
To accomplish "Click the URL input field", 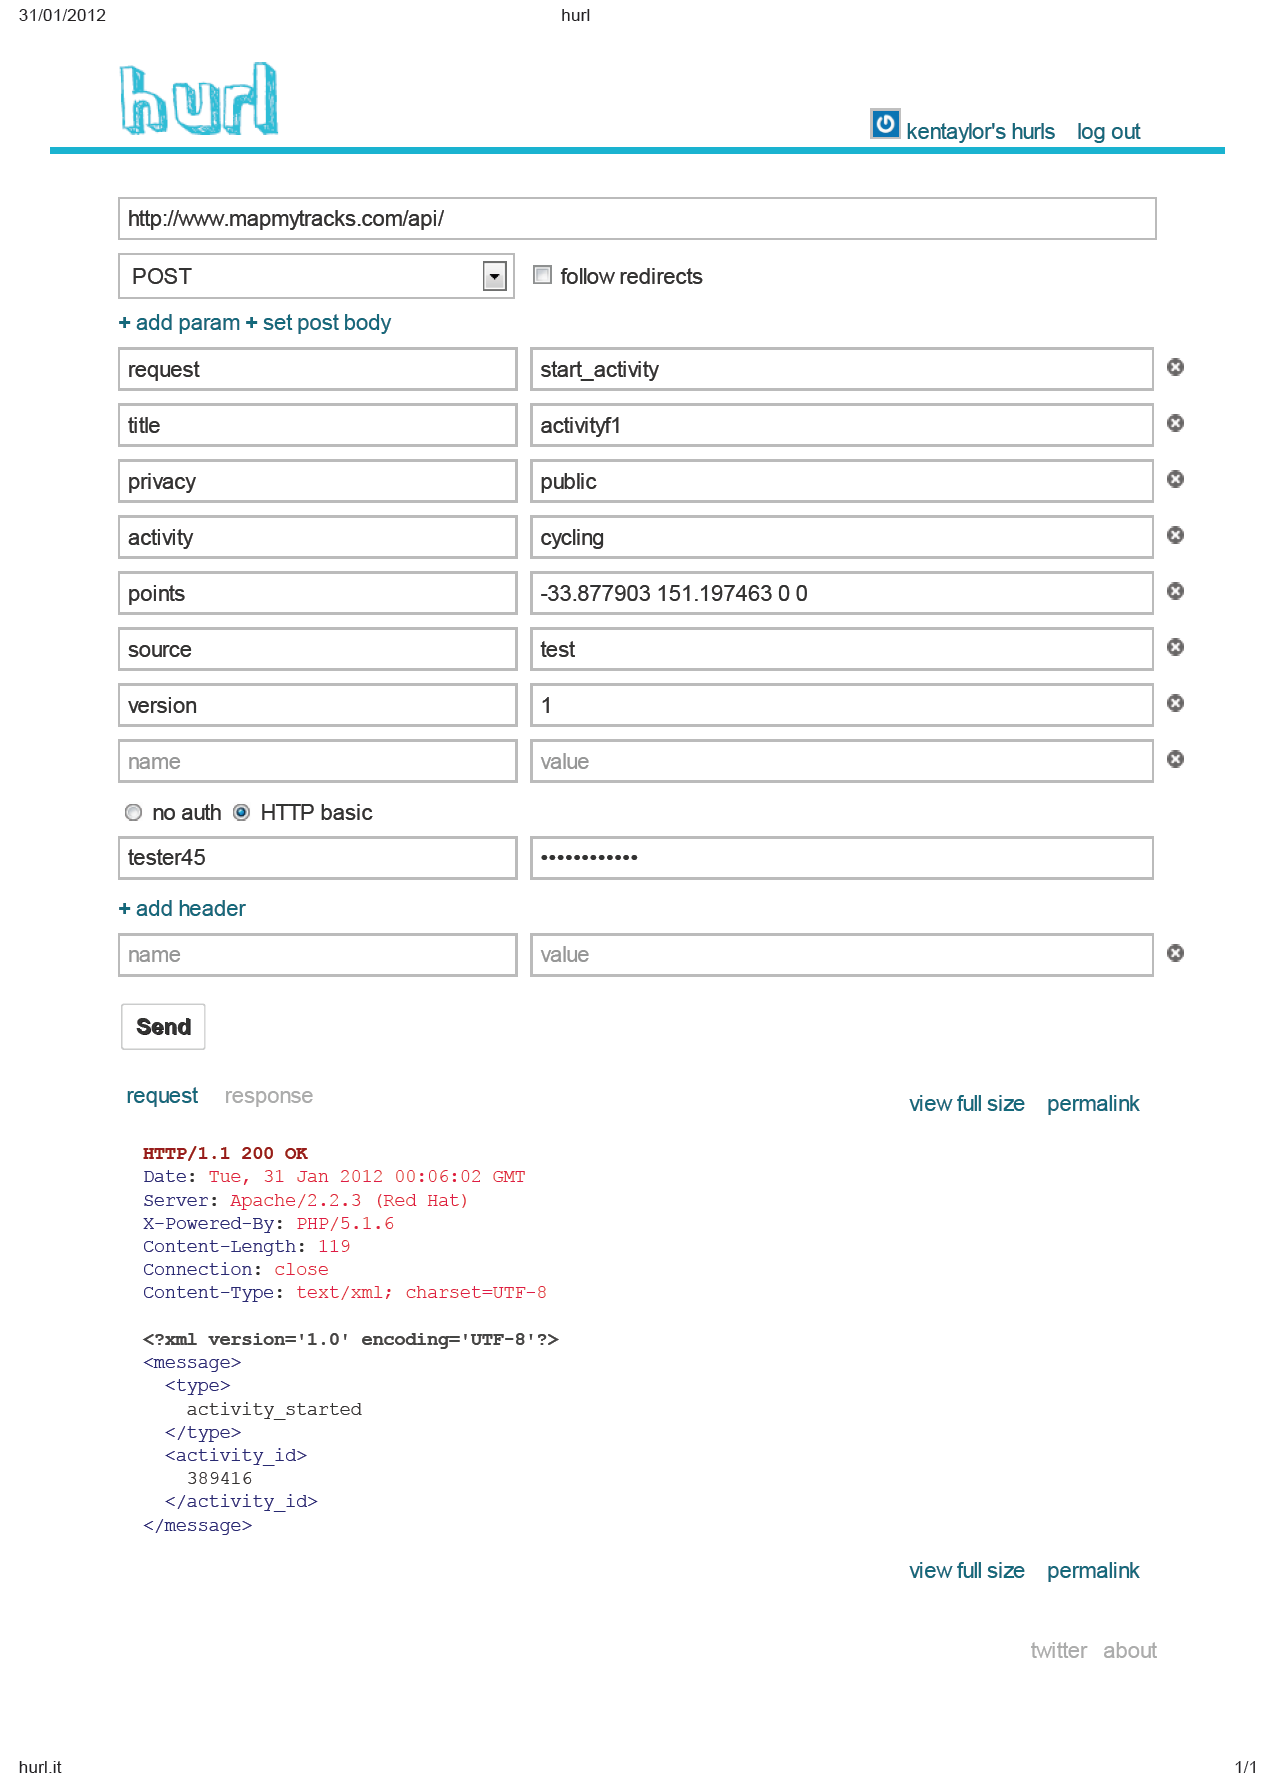I will 636,219.
